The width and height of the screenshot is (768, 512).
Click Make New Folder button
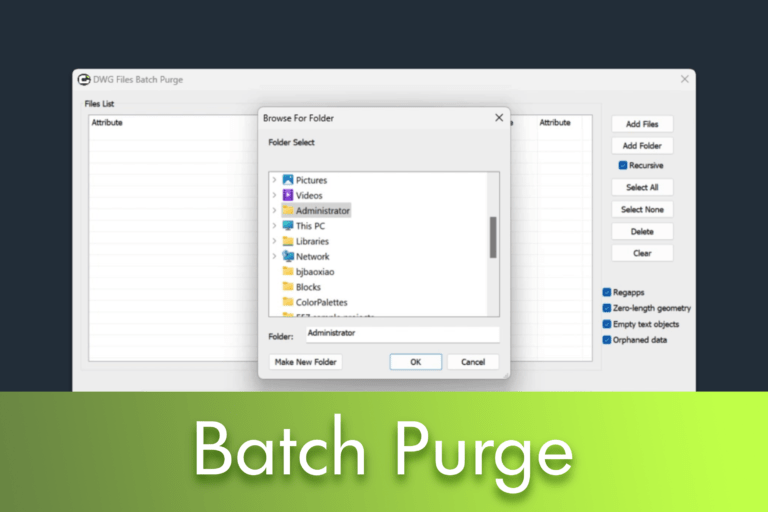coord(306,362)
